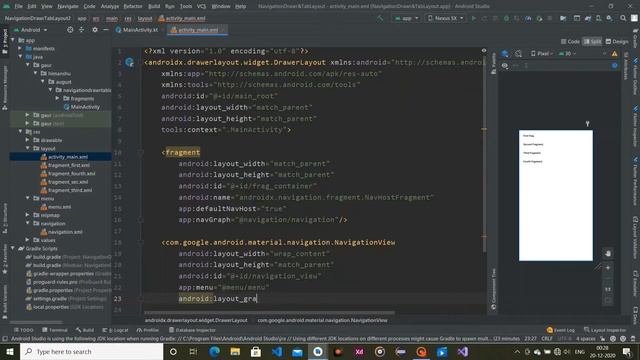Screen dimensions: 640x360
Task: Switch editor to Code view mode
Action: pos(570,41)
